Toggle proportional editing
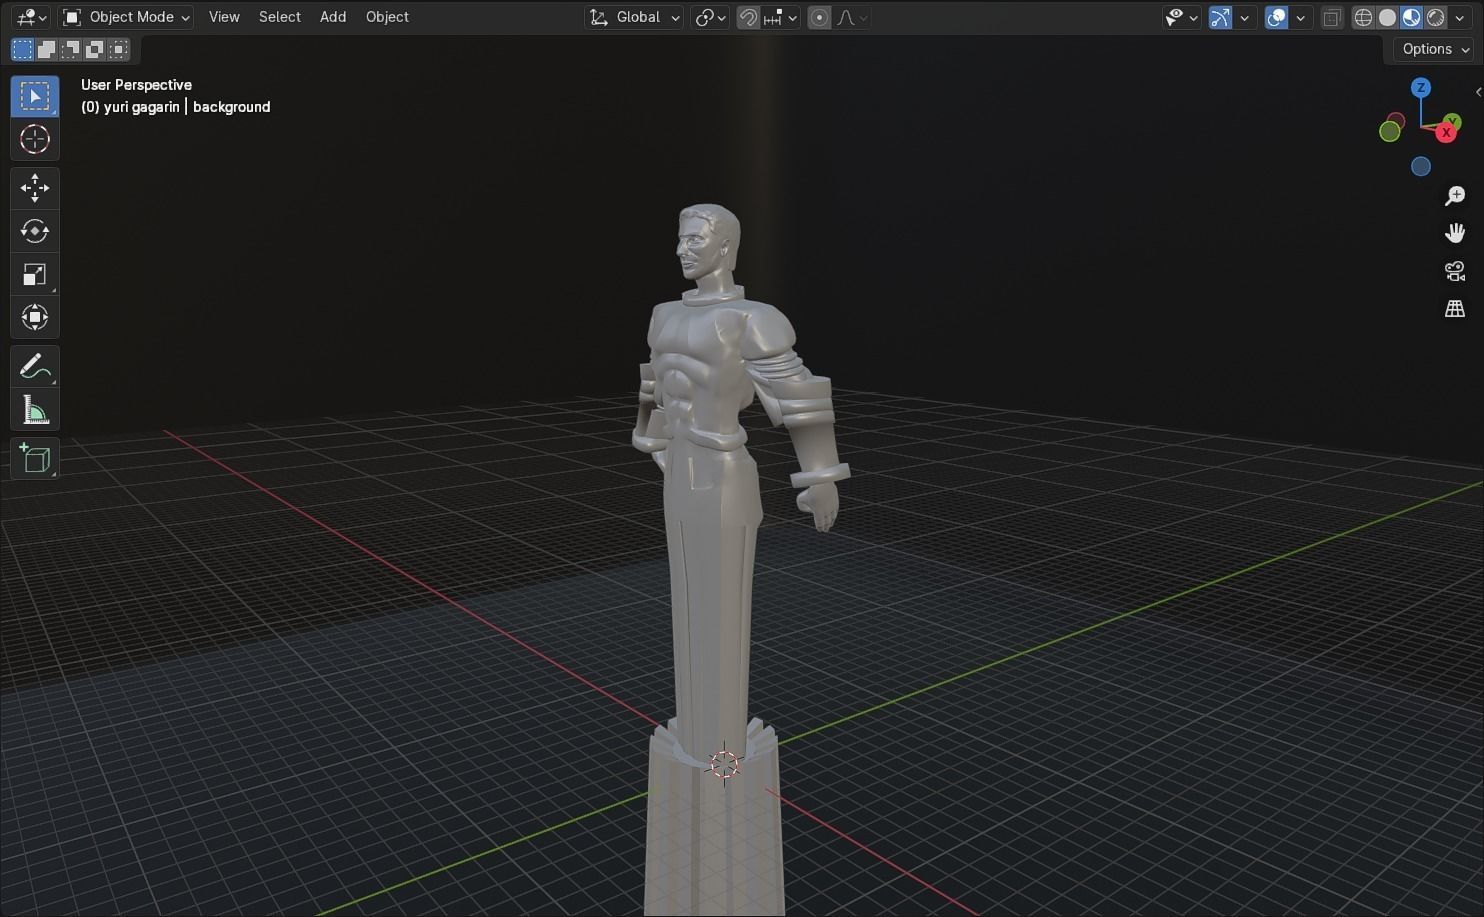Image resolution: width=1484 pixels, height=917 pixels. click(x=819, y=17)
